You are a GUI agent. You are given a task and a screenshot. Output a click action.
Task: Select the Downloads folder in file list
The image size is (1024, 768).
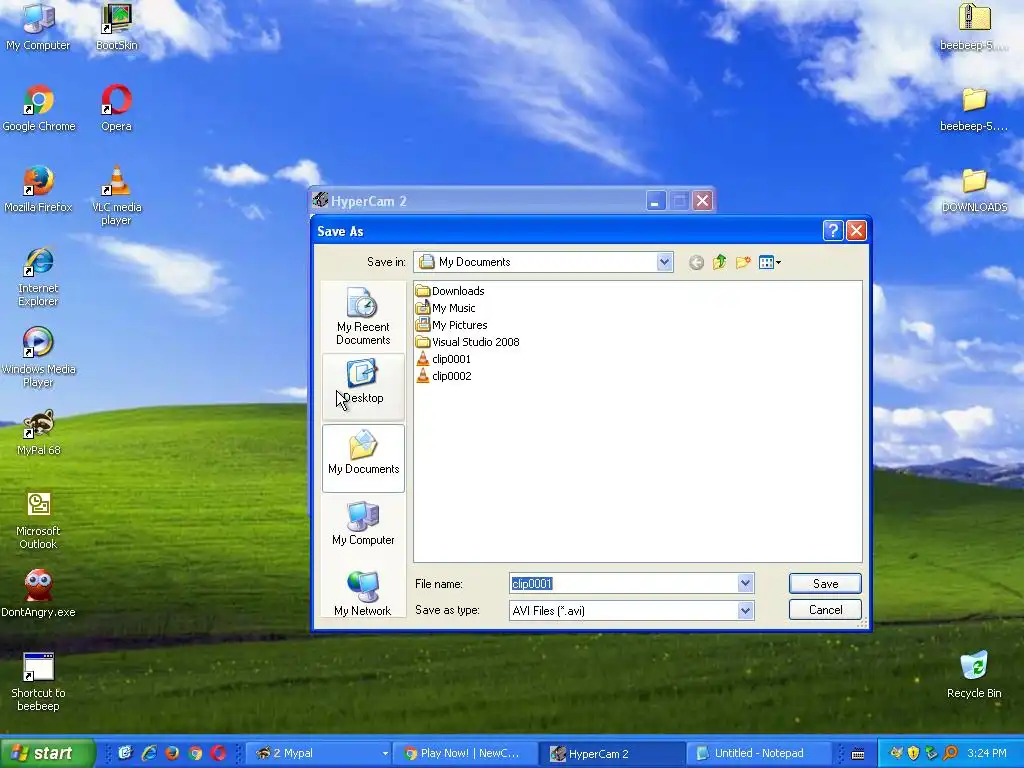450,291
